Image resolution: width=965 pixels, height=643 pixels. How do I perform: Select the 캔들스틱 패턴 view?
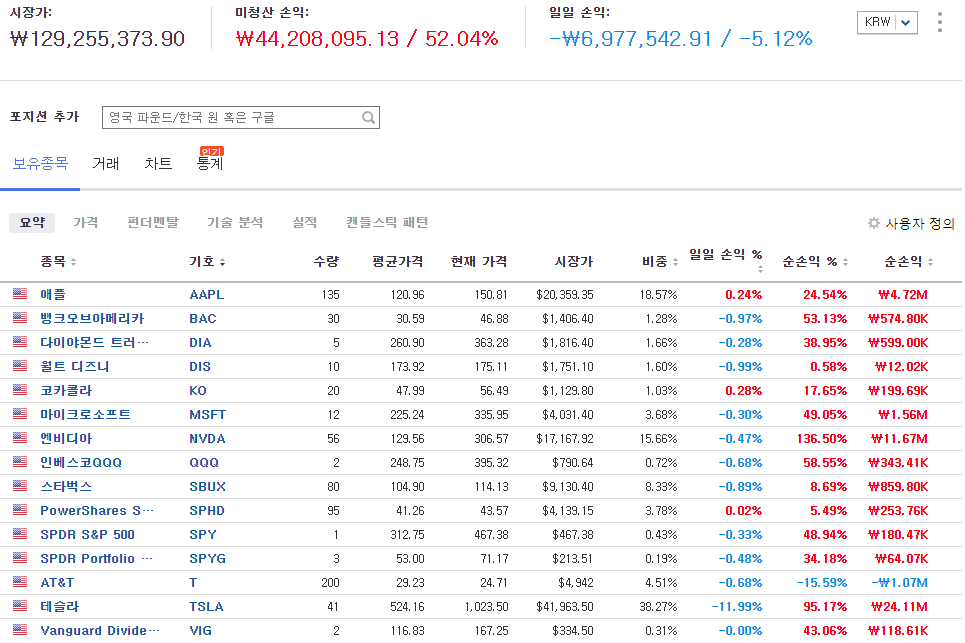[387, 223]
